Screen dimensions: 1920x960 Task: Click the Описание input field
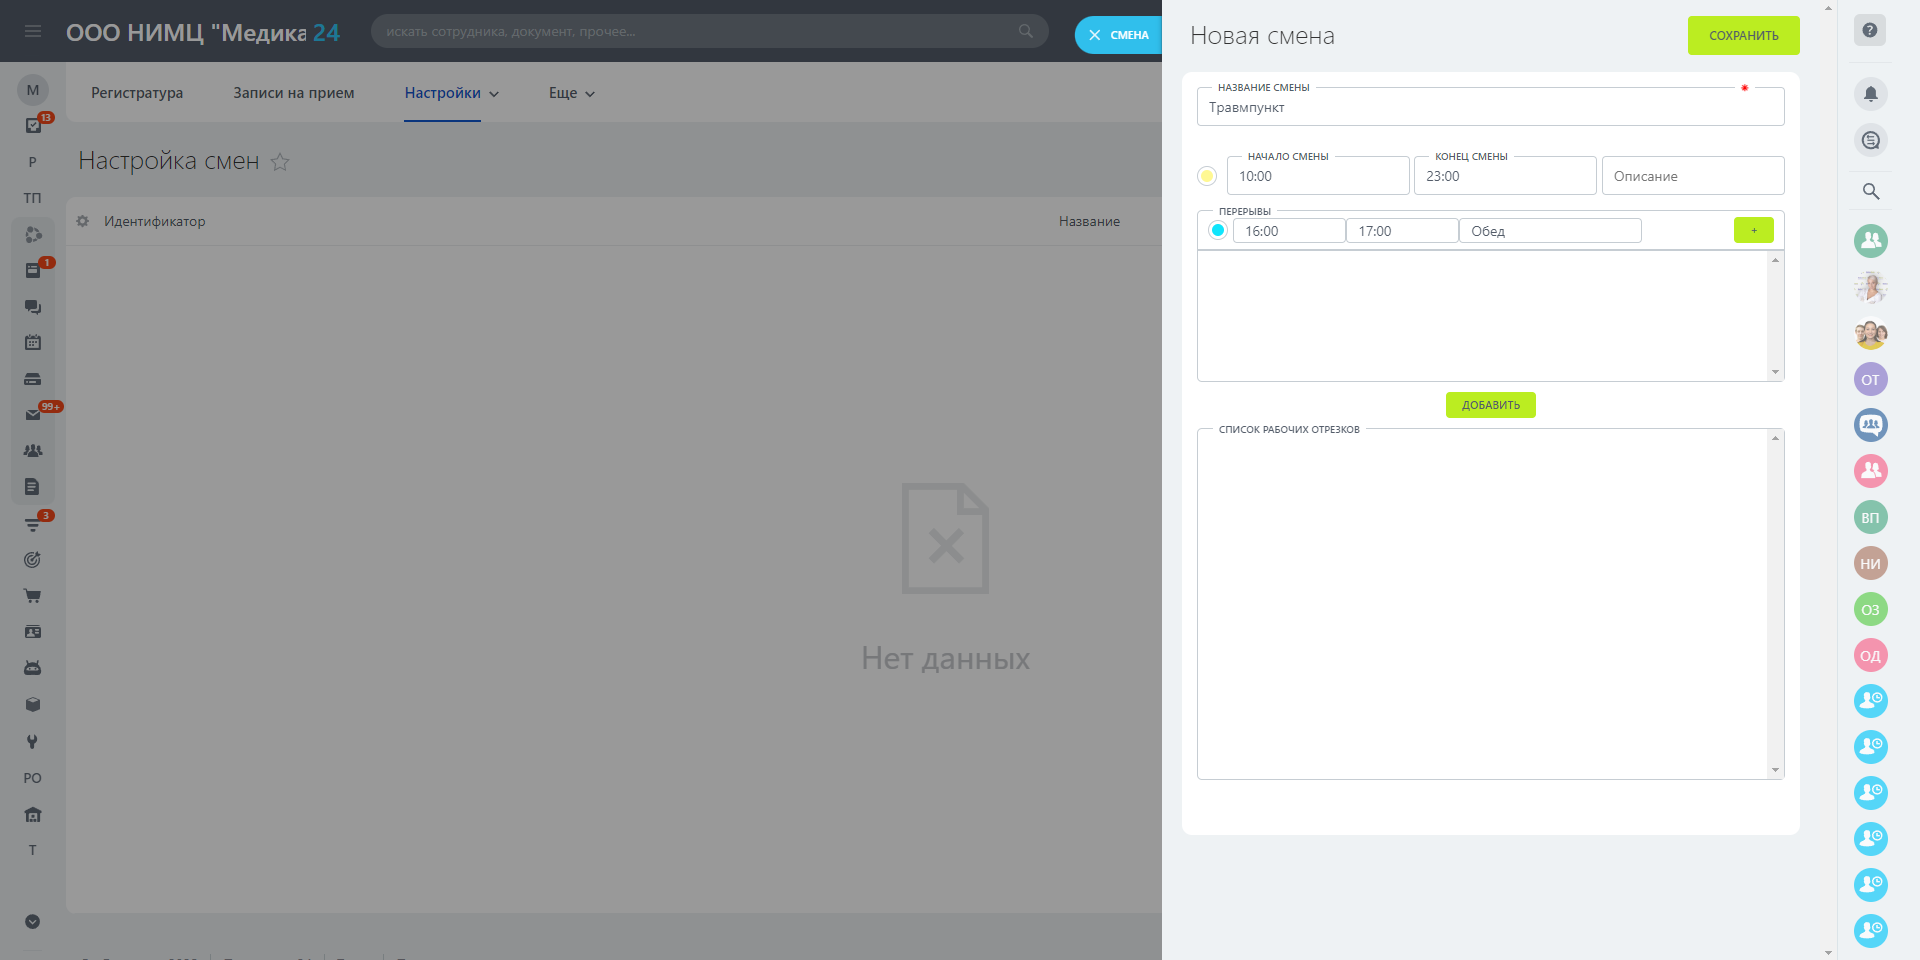click(1692, 176)
